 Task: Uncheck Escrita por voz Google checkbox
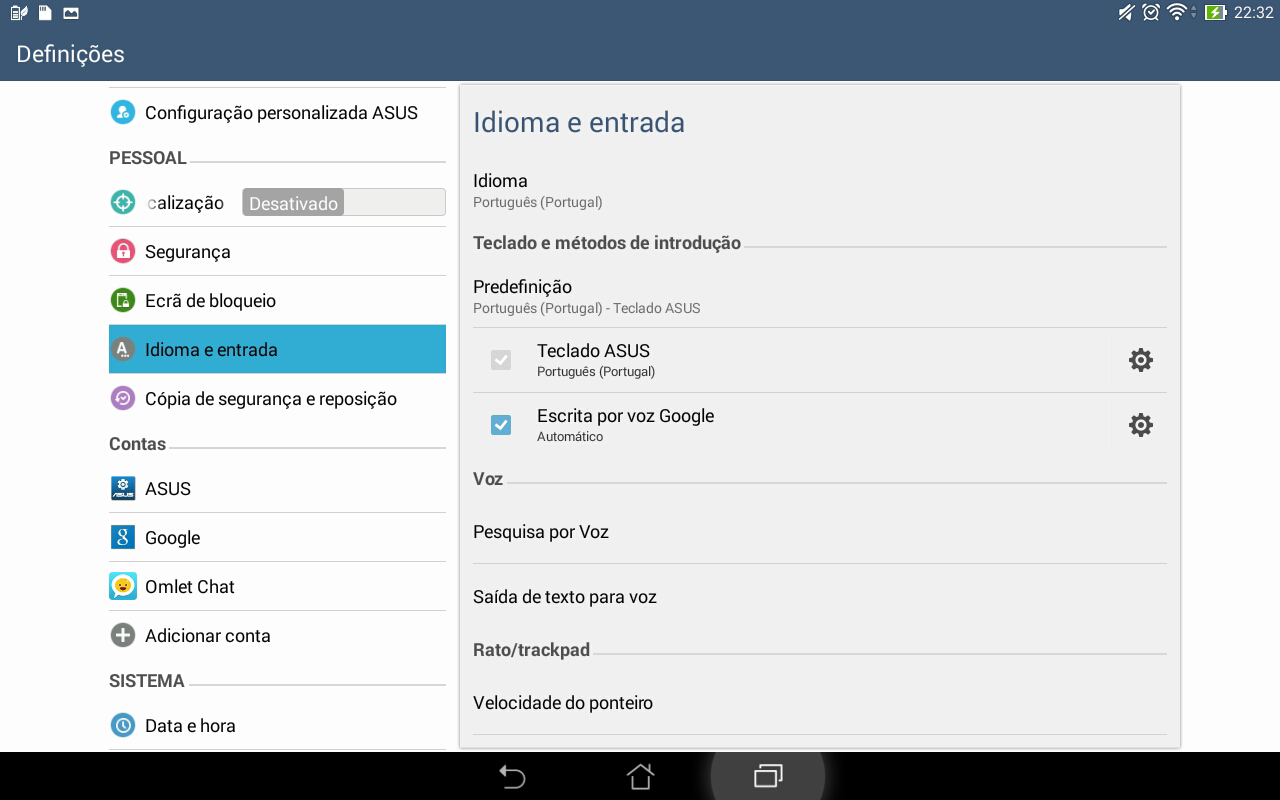[x=501, y=425]
